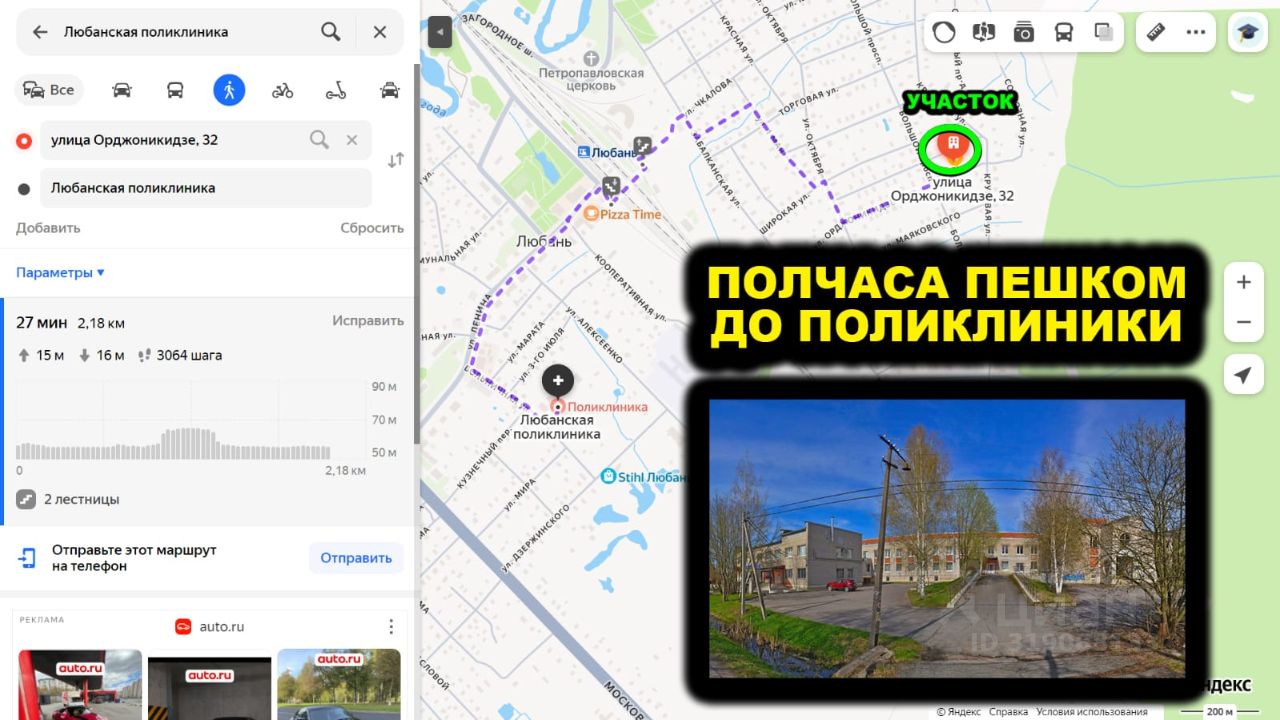Click the Петропавловская церковь map label
Viewport: 1280px width, 720px height.
click(x=591, y=79)
